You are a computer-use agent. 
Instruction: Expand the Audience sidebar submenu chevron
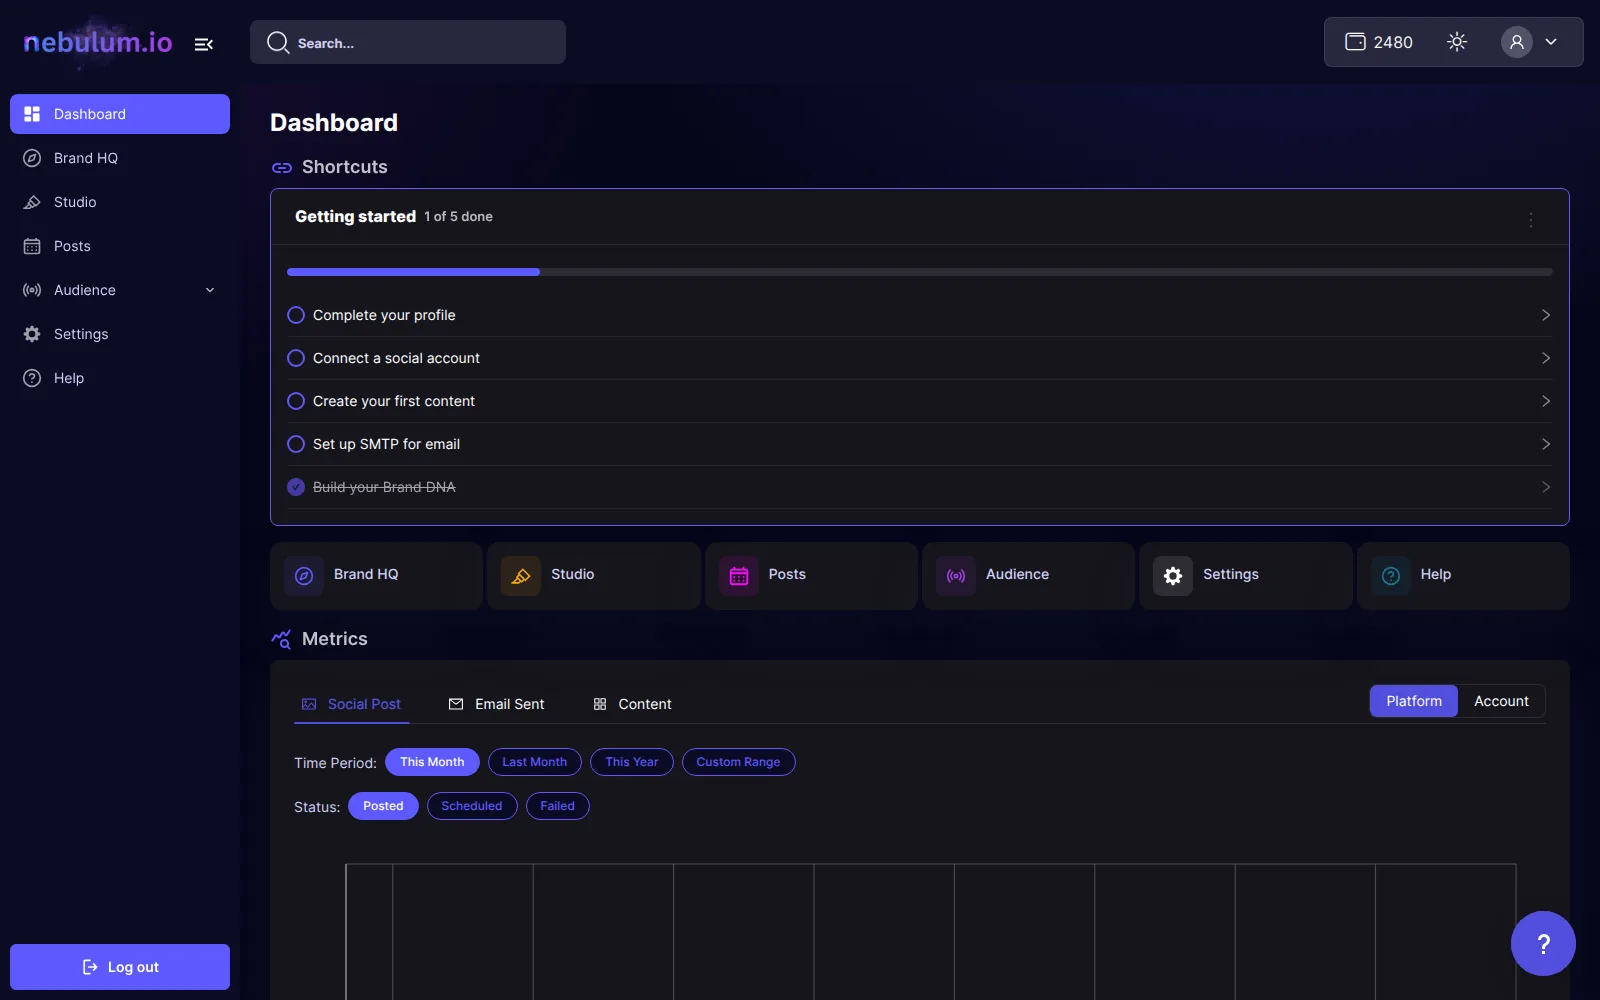pyautogui.click(x=210, y=290)
